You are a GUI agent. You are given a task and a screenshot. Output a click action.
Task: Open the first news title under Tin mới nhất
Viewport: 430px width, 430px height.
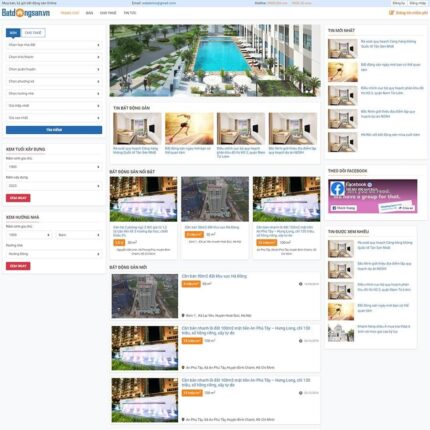pos(388,44)
